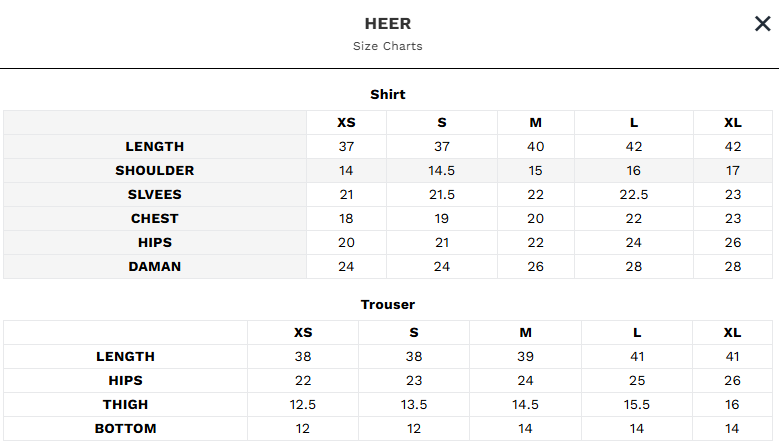
Task: Select the LENGTH row label in Trouser table
Action: tap(126, 357)
